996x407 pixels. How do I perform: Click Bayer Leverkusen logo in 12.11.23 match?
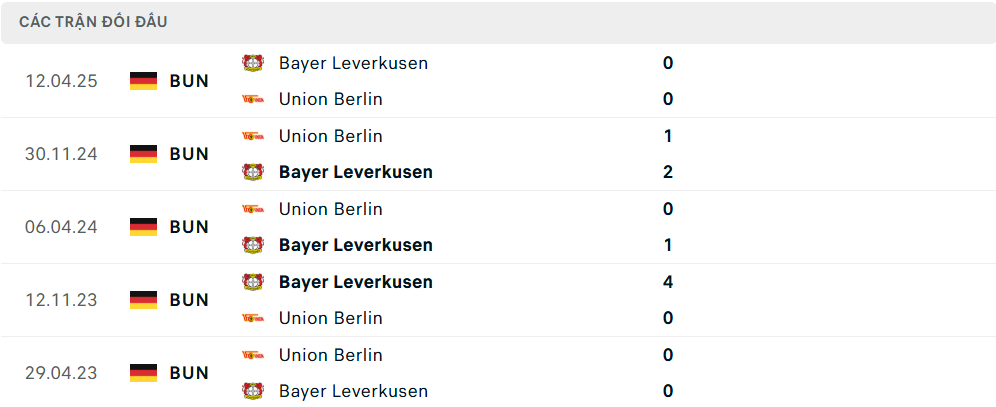(x=252, y=282)
